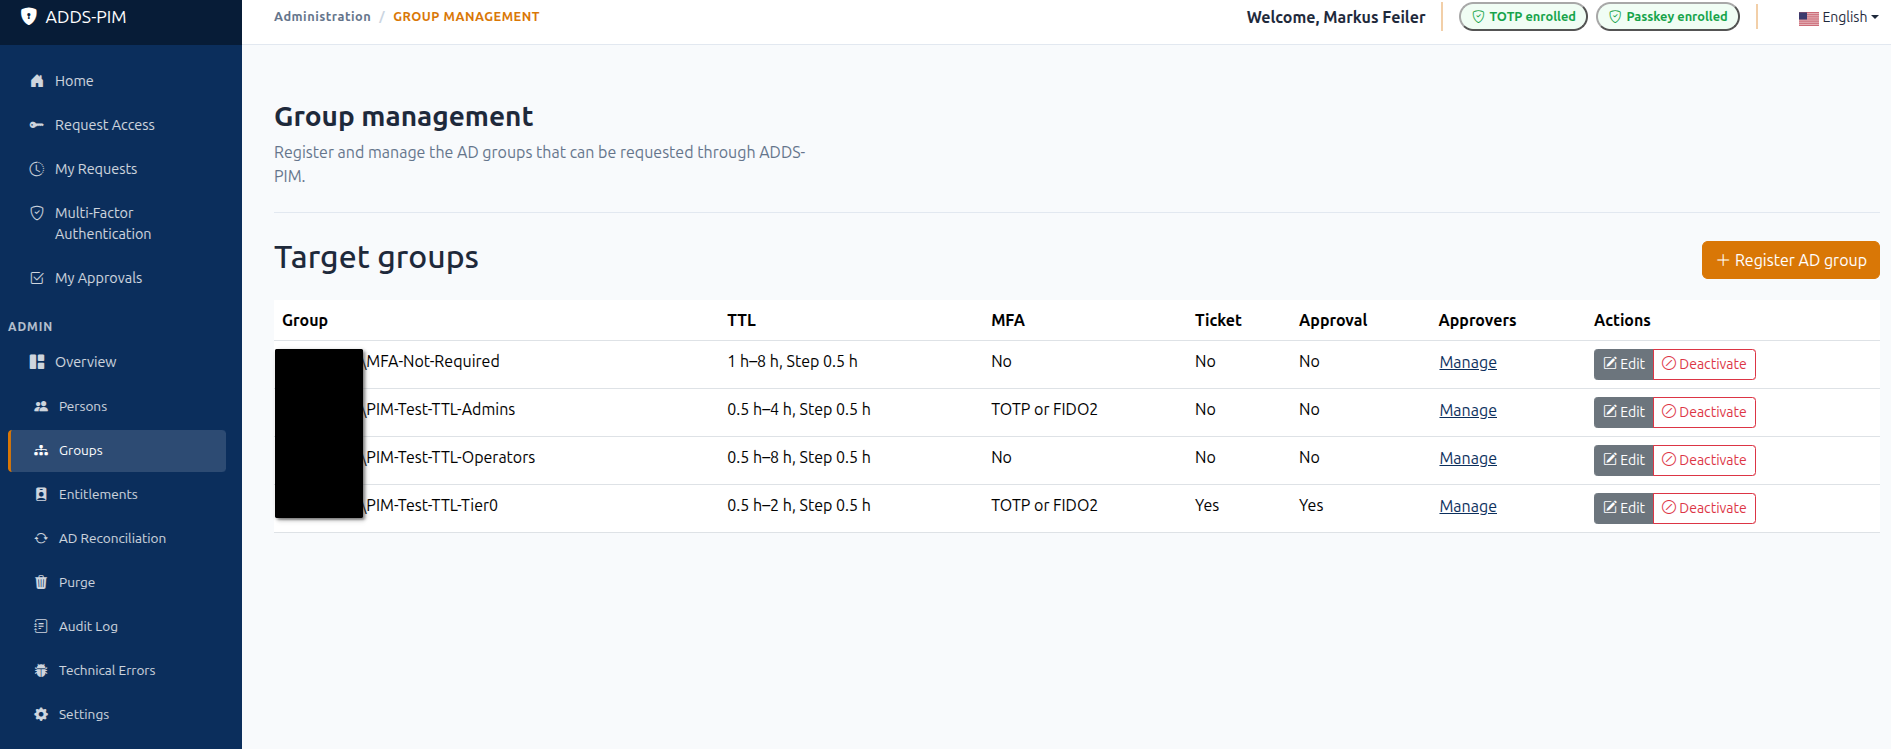1891x749 pixels.
Task: Deactivate the PIM-Test-TTL-Operators group
Action: click(1704, 460)
